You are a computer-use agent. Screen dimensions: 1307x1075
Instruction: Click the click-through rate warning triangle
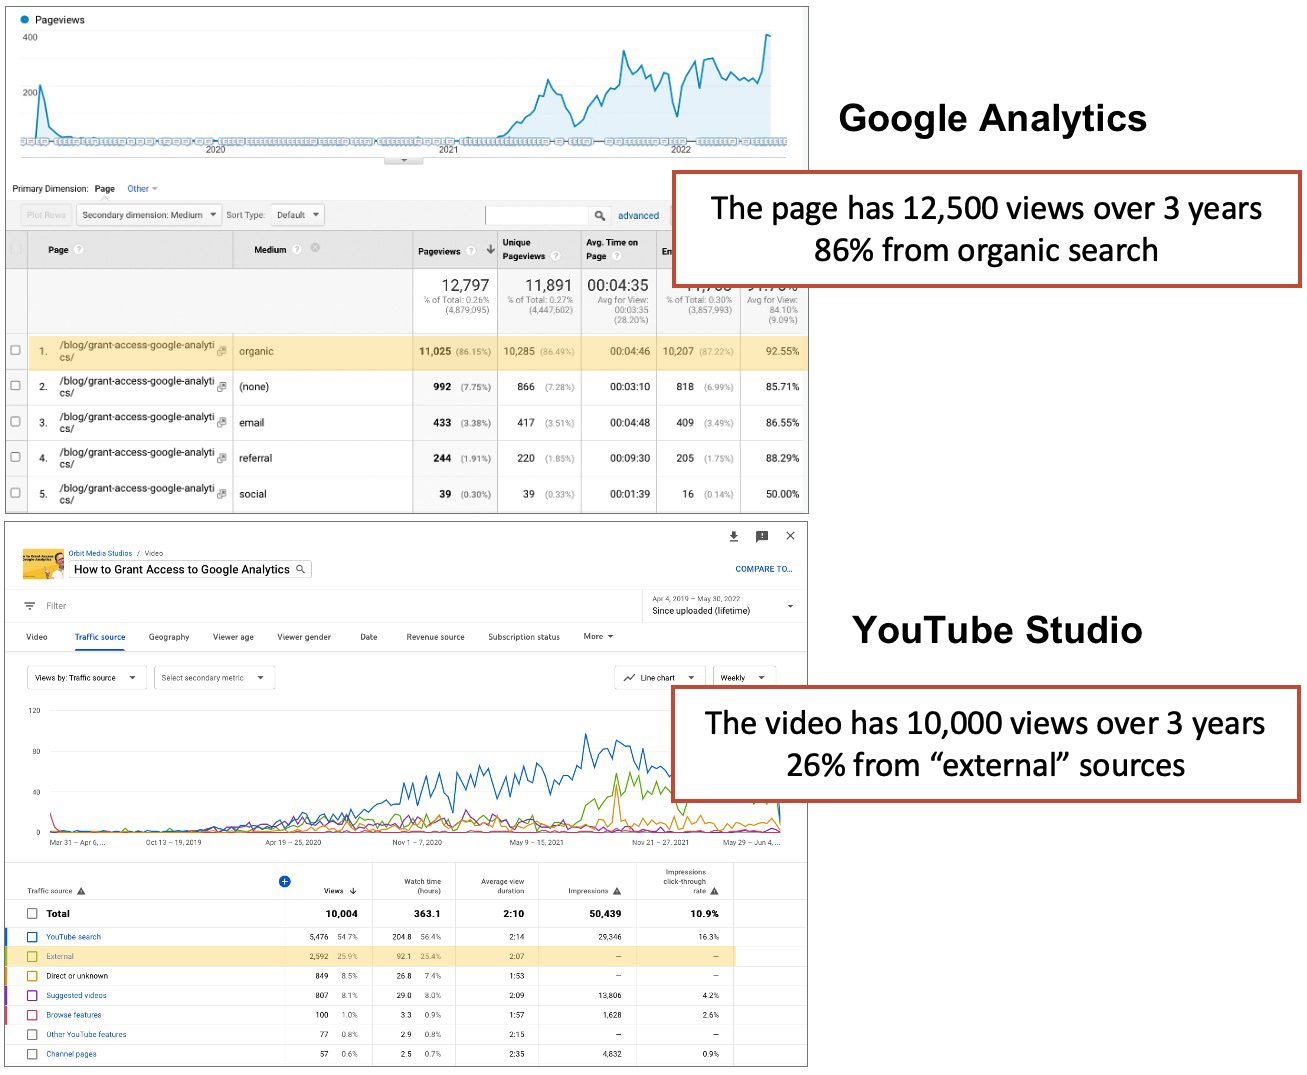(x=714, y=891)
